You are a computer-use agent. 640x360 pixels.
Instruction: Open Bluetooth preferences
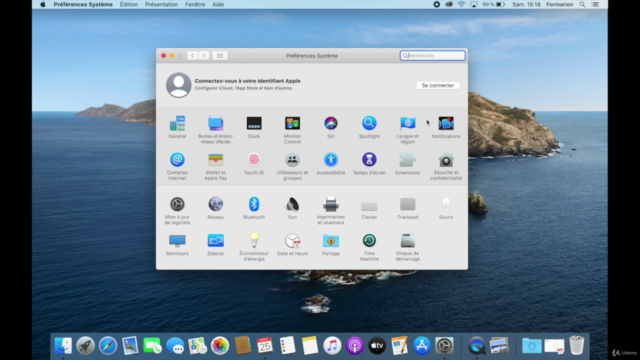[254, 204]
